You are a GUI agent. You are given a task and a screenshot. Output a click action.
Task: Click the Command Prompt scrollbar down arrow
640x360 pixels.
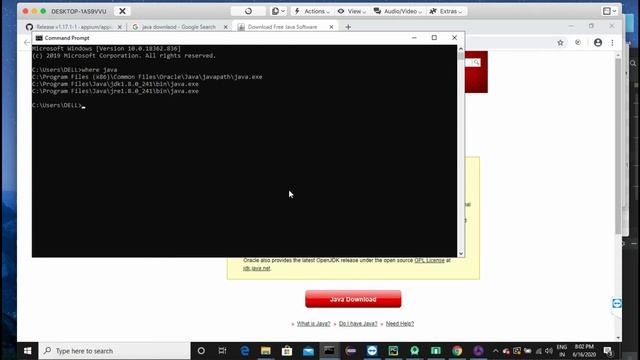[x=461, y=253]
